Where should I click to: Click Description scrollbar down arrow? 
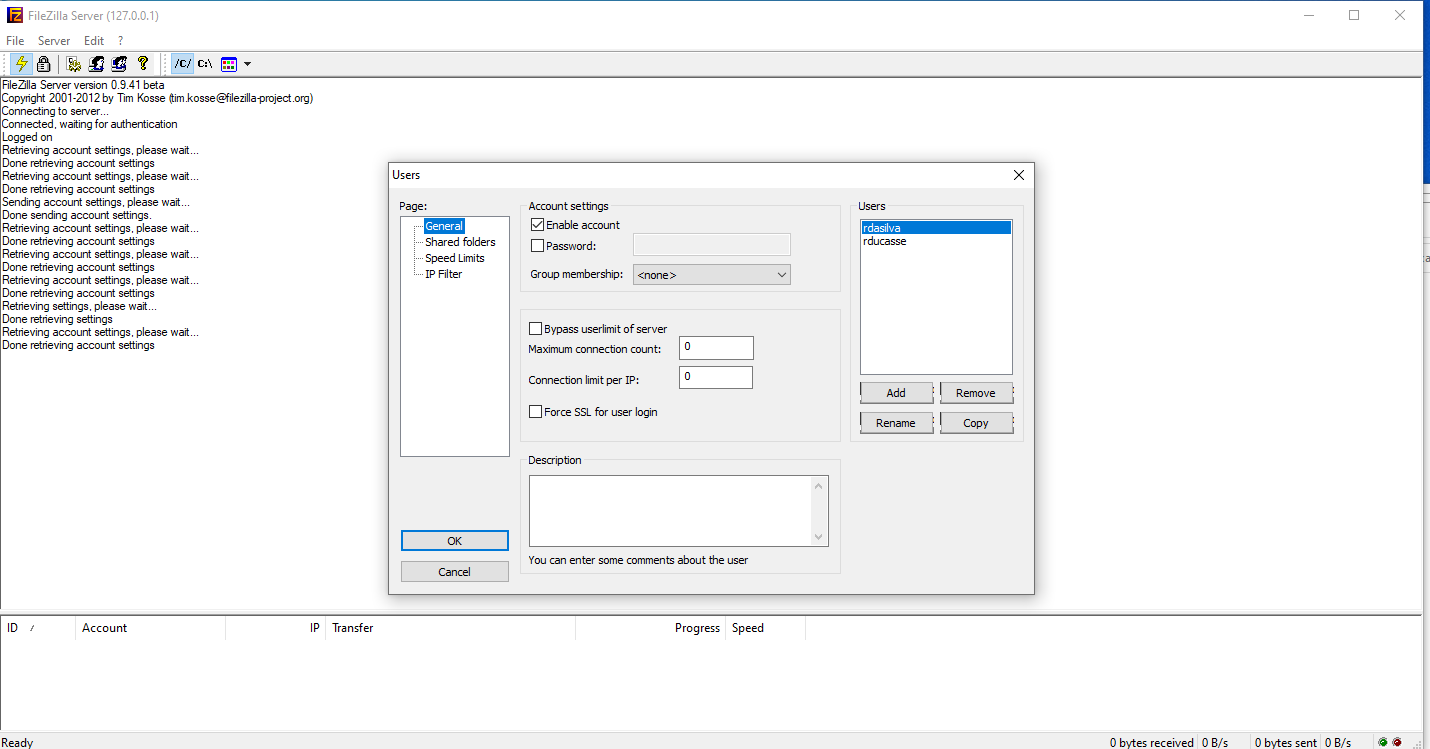click(820, 537)
